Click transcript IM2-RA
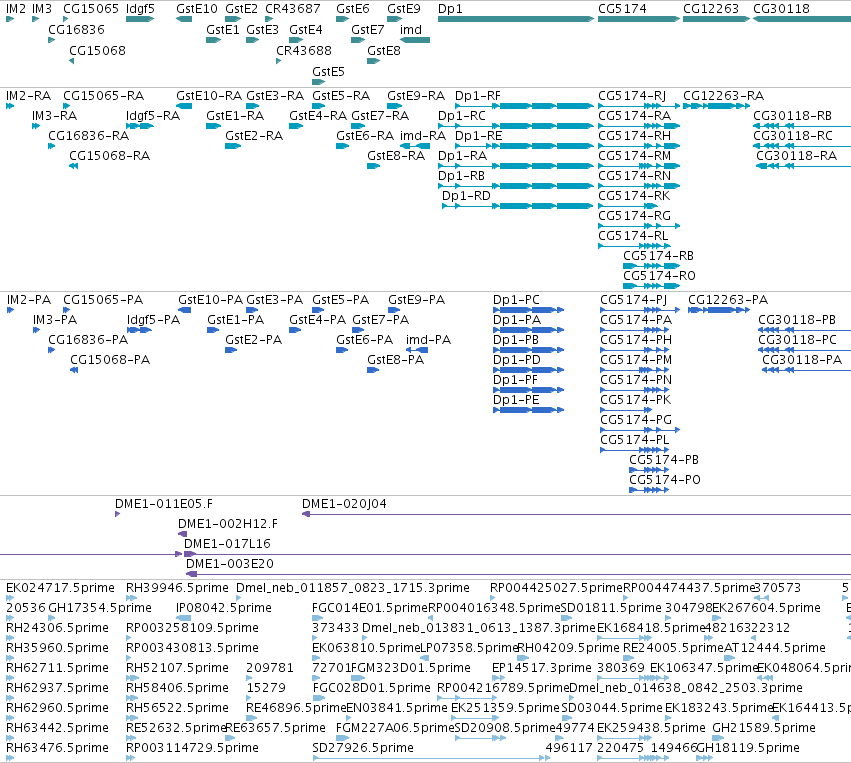The image size is (851, 763). coord(10,106)
